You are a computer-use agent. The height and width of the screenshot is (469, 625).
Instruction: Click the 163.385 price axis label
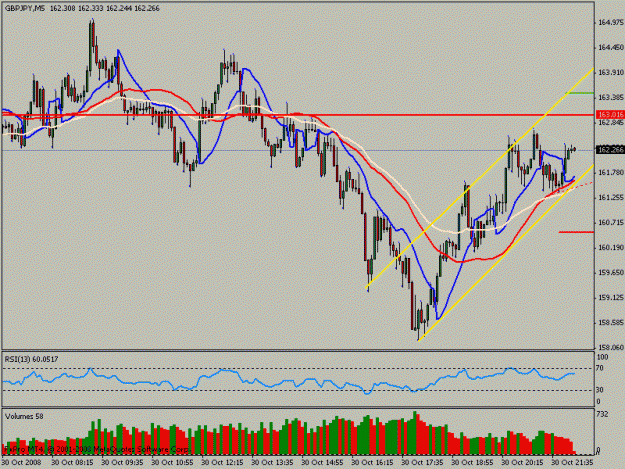[611, 97]
